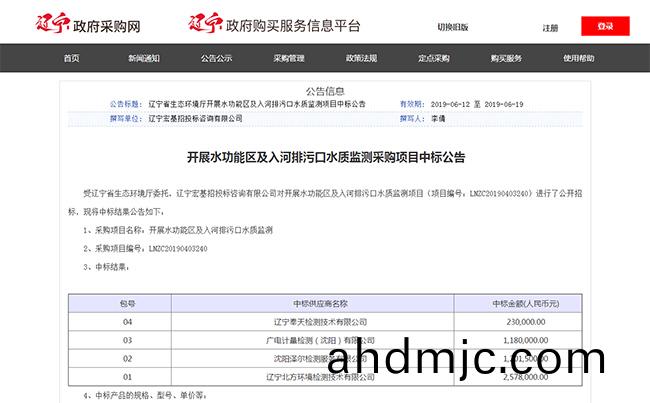Click the 撰写人 label
The width and height of the screenshot is (650, 403).
coord(412,119)
